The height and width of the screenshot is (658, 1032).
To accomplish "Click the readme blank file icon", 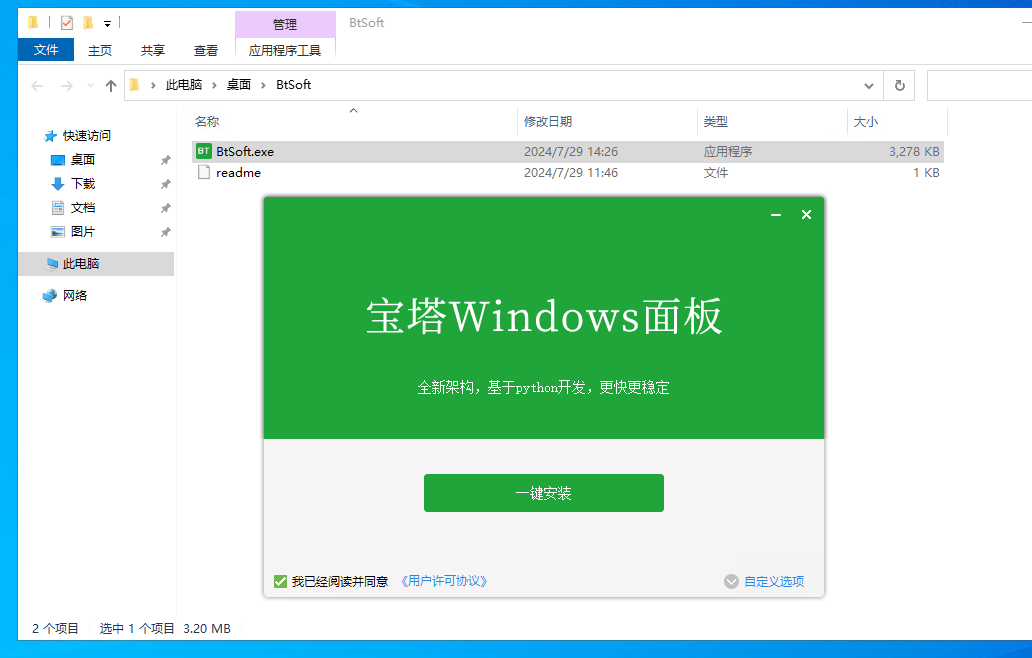I will [x=204, y=172].
